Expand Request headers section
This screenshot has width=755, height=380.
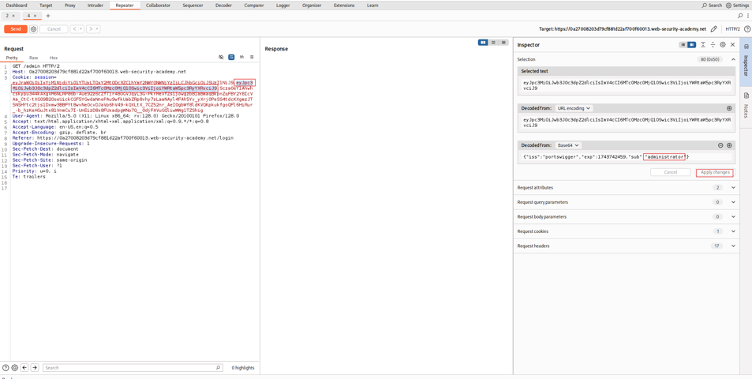733,246
